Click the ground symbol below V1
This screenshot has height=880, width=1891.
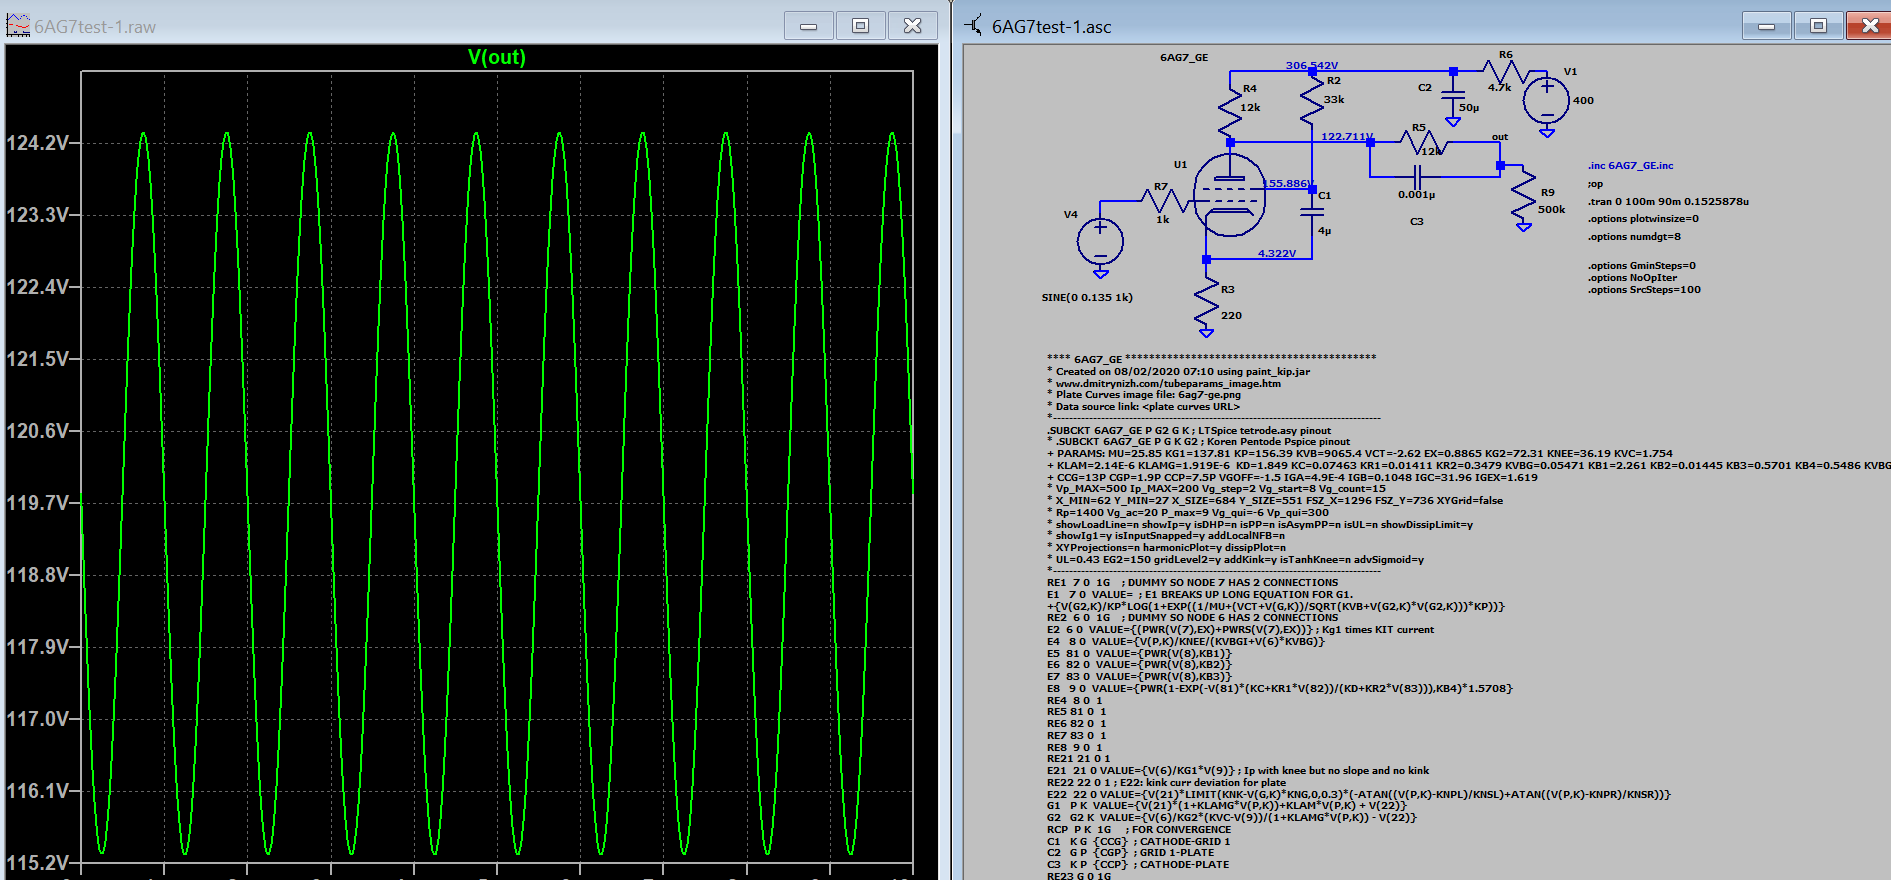click(1546, 132)
